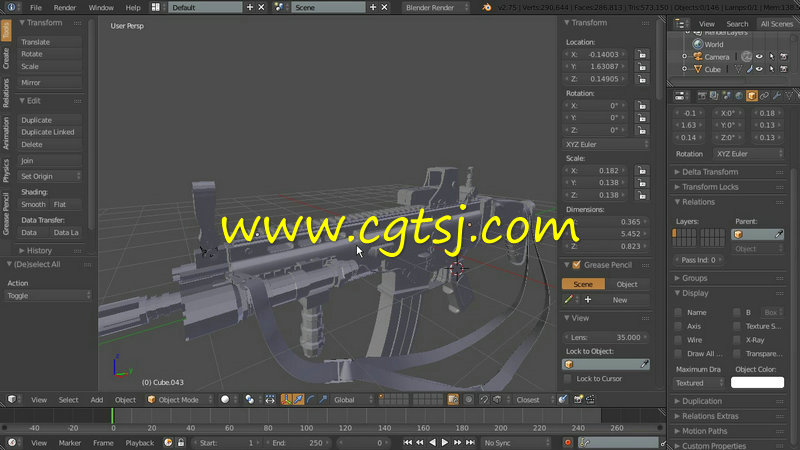Screen dimensions: 800x450
Task: Open Scene properties tab icon
Action: [727, 95]
